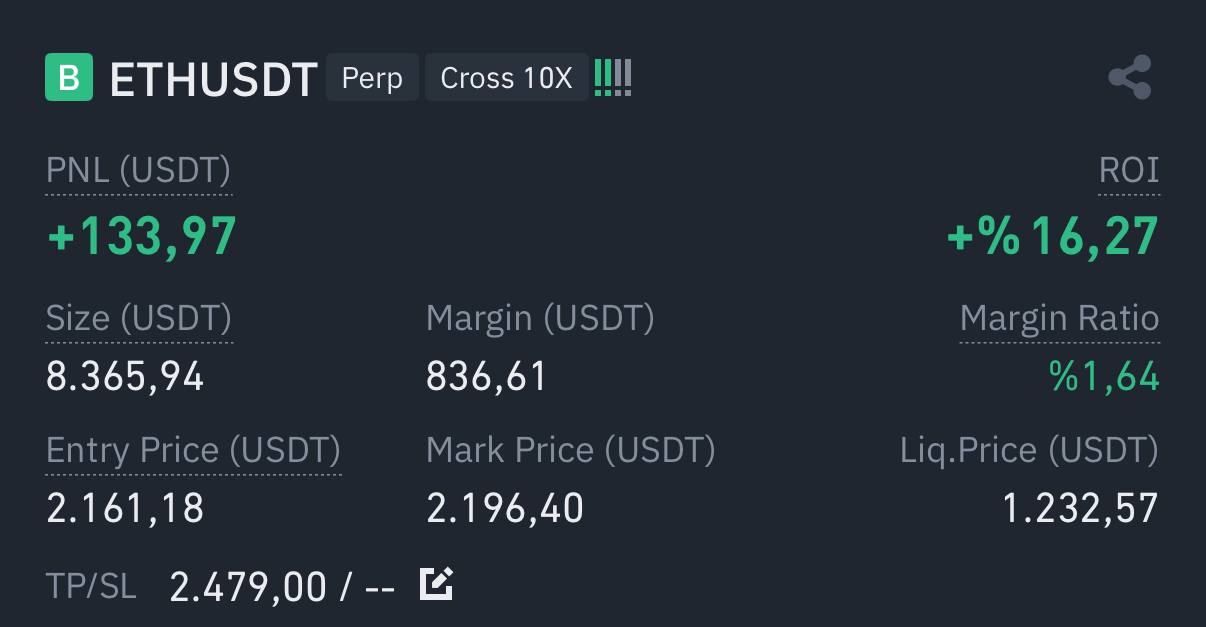Viewport: 1206px width, 627px height.
Task: Tap the Margin Ratio label
Action: (x=1059, y=319)
